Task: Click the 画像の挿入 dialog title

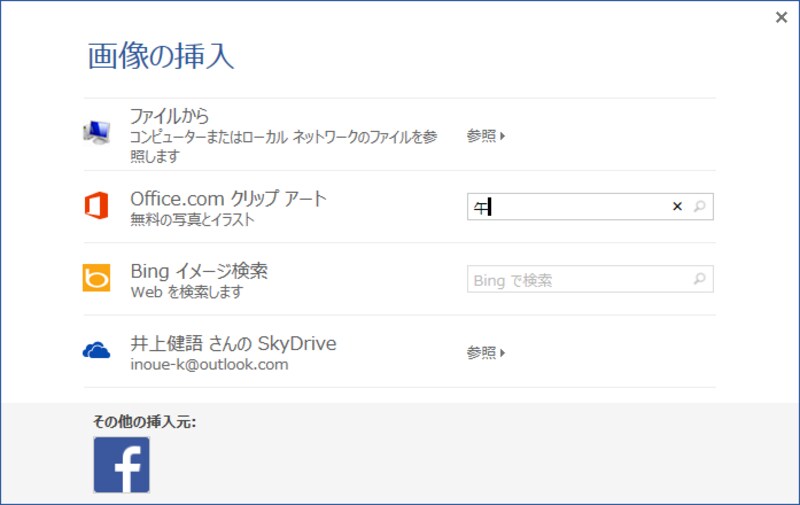Action: coord(161,56)
